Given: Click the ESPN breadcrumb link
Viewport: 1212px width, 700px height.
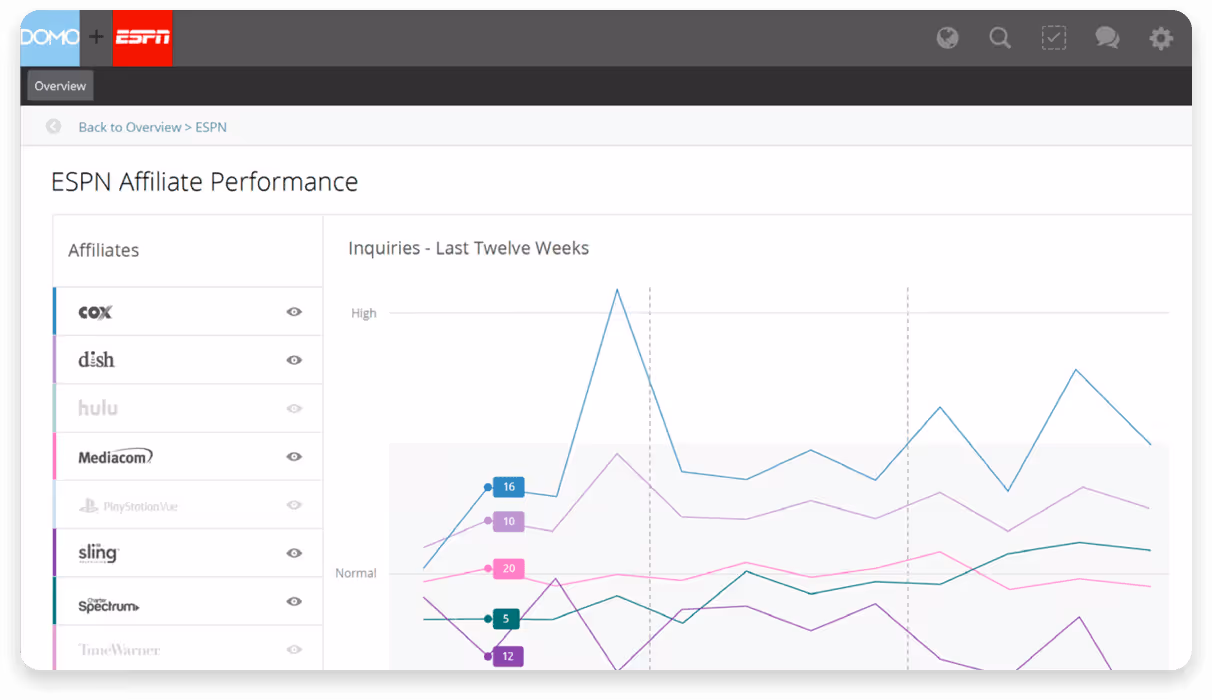Looking at the screenshot, I should pyautogui.click(x=211, y=127).
